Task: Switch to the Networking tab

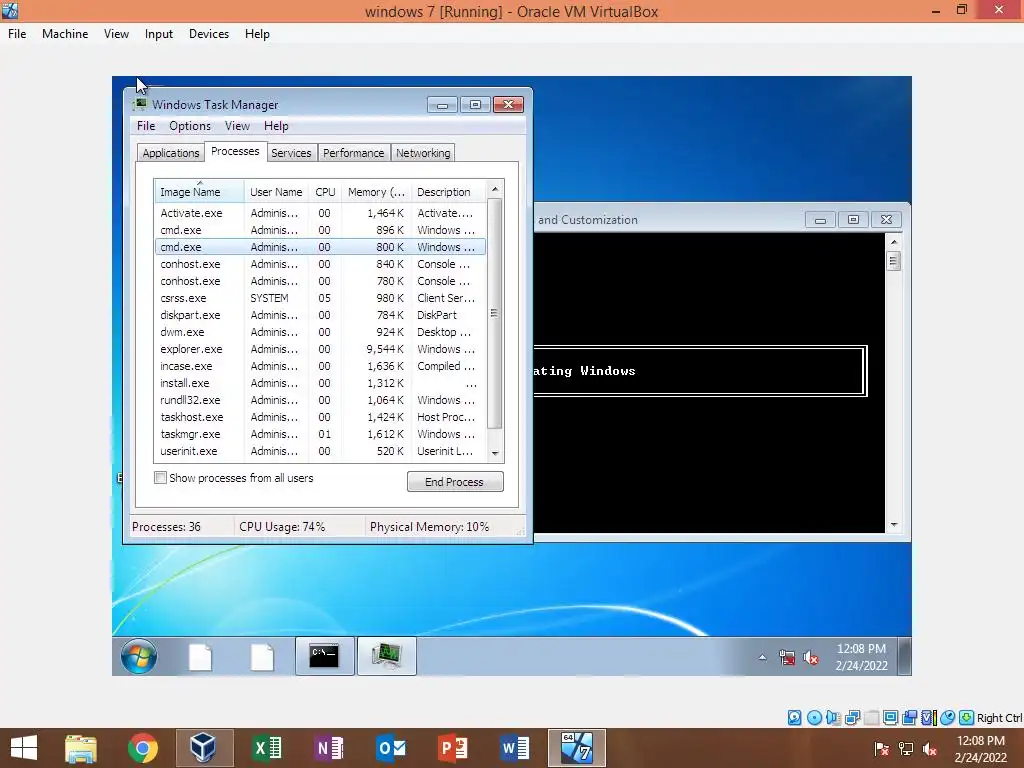Action: click(x=423, y=153)
